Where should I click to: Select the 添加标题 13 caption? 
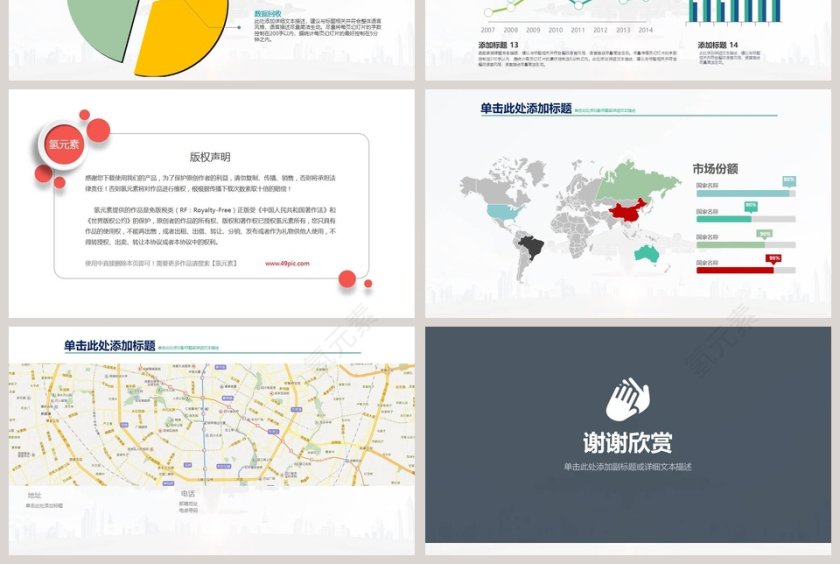click(498, 45)
